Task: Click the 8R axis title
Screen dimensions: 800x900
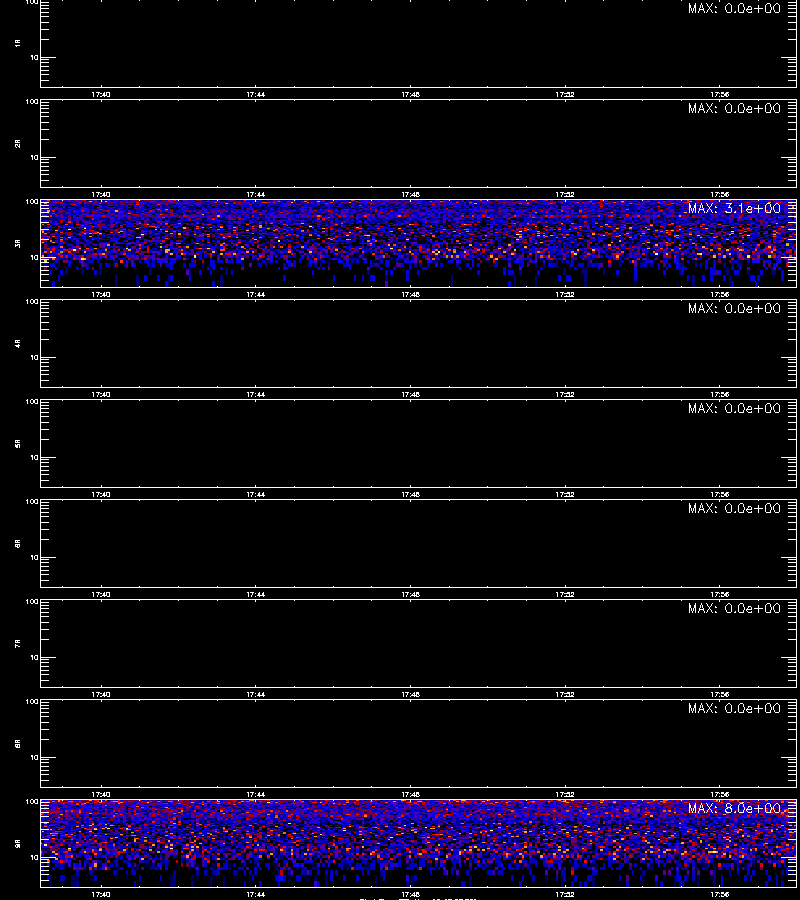Action: (18, 743)
